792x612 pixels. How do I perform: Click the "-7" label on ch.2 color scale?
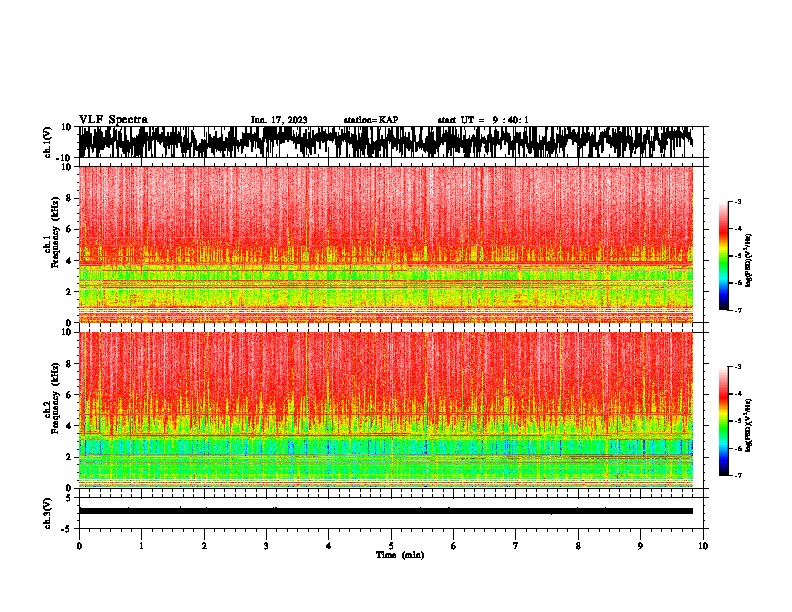point(738,476)
